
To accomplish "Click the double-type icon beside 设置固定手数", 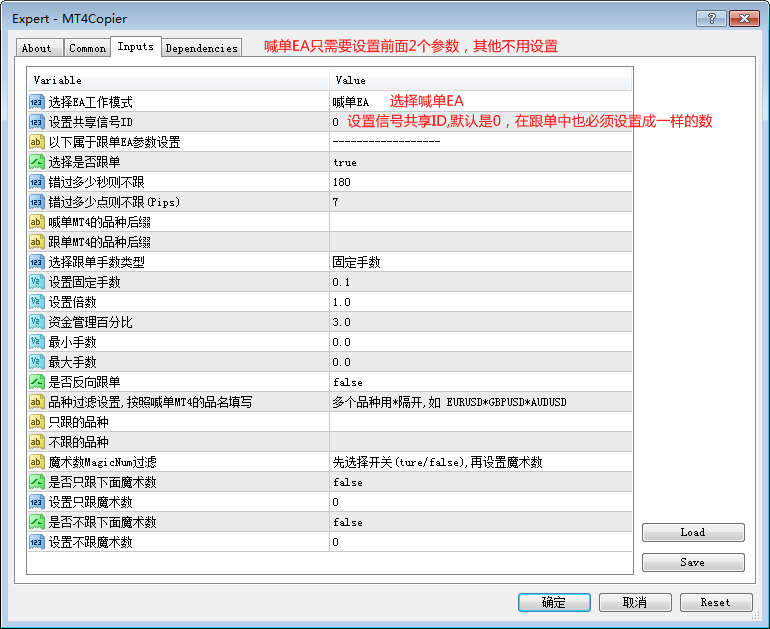I will point(37,282).
